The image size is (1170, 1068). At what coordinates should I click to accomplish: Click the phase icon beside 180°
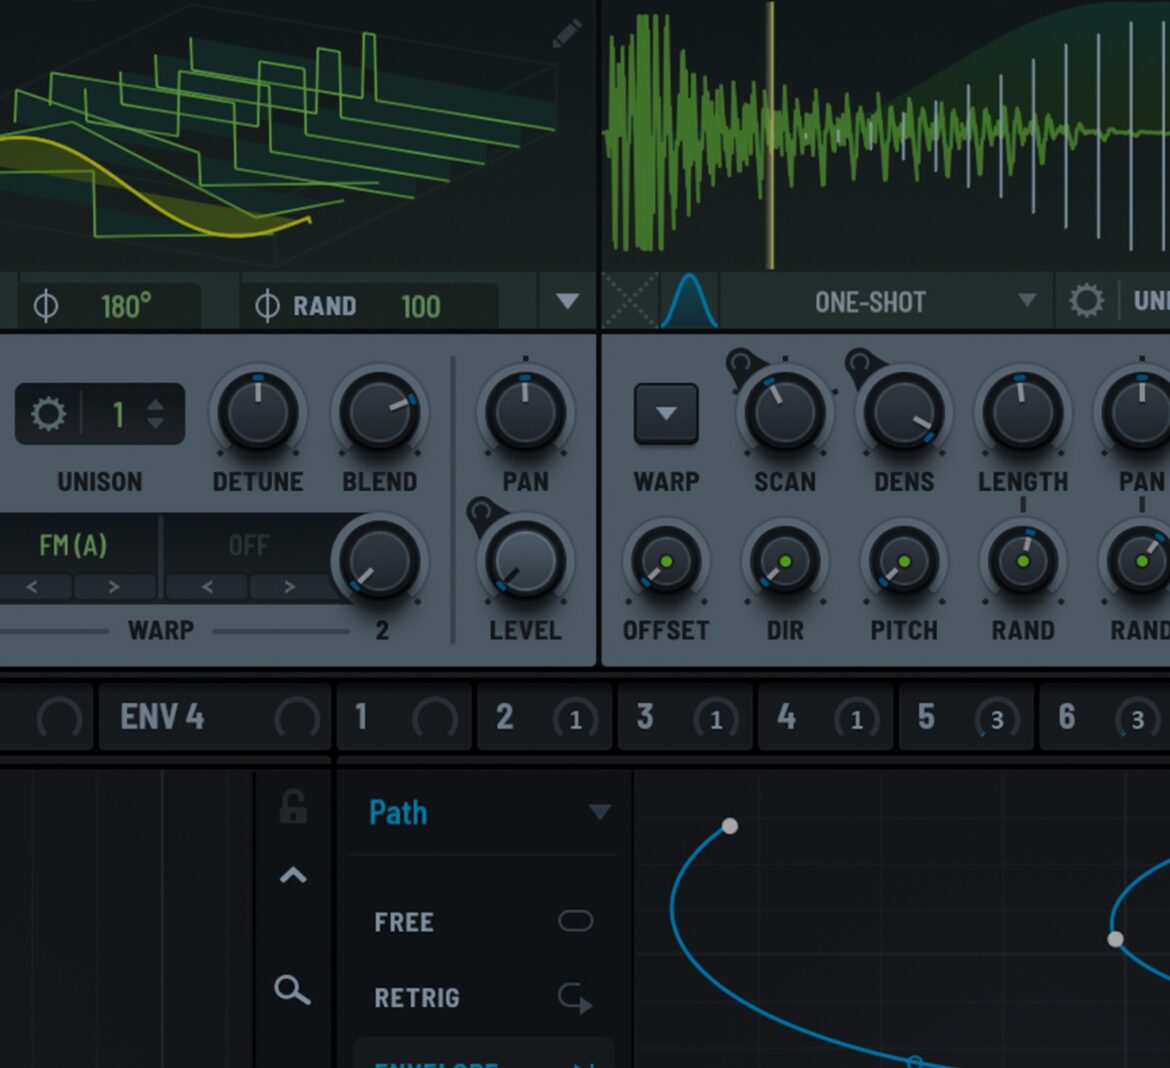pyautogui.click(x=46, y=306)
